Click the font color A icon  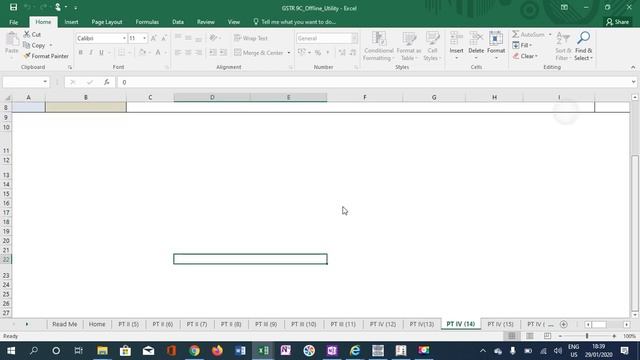158,53
